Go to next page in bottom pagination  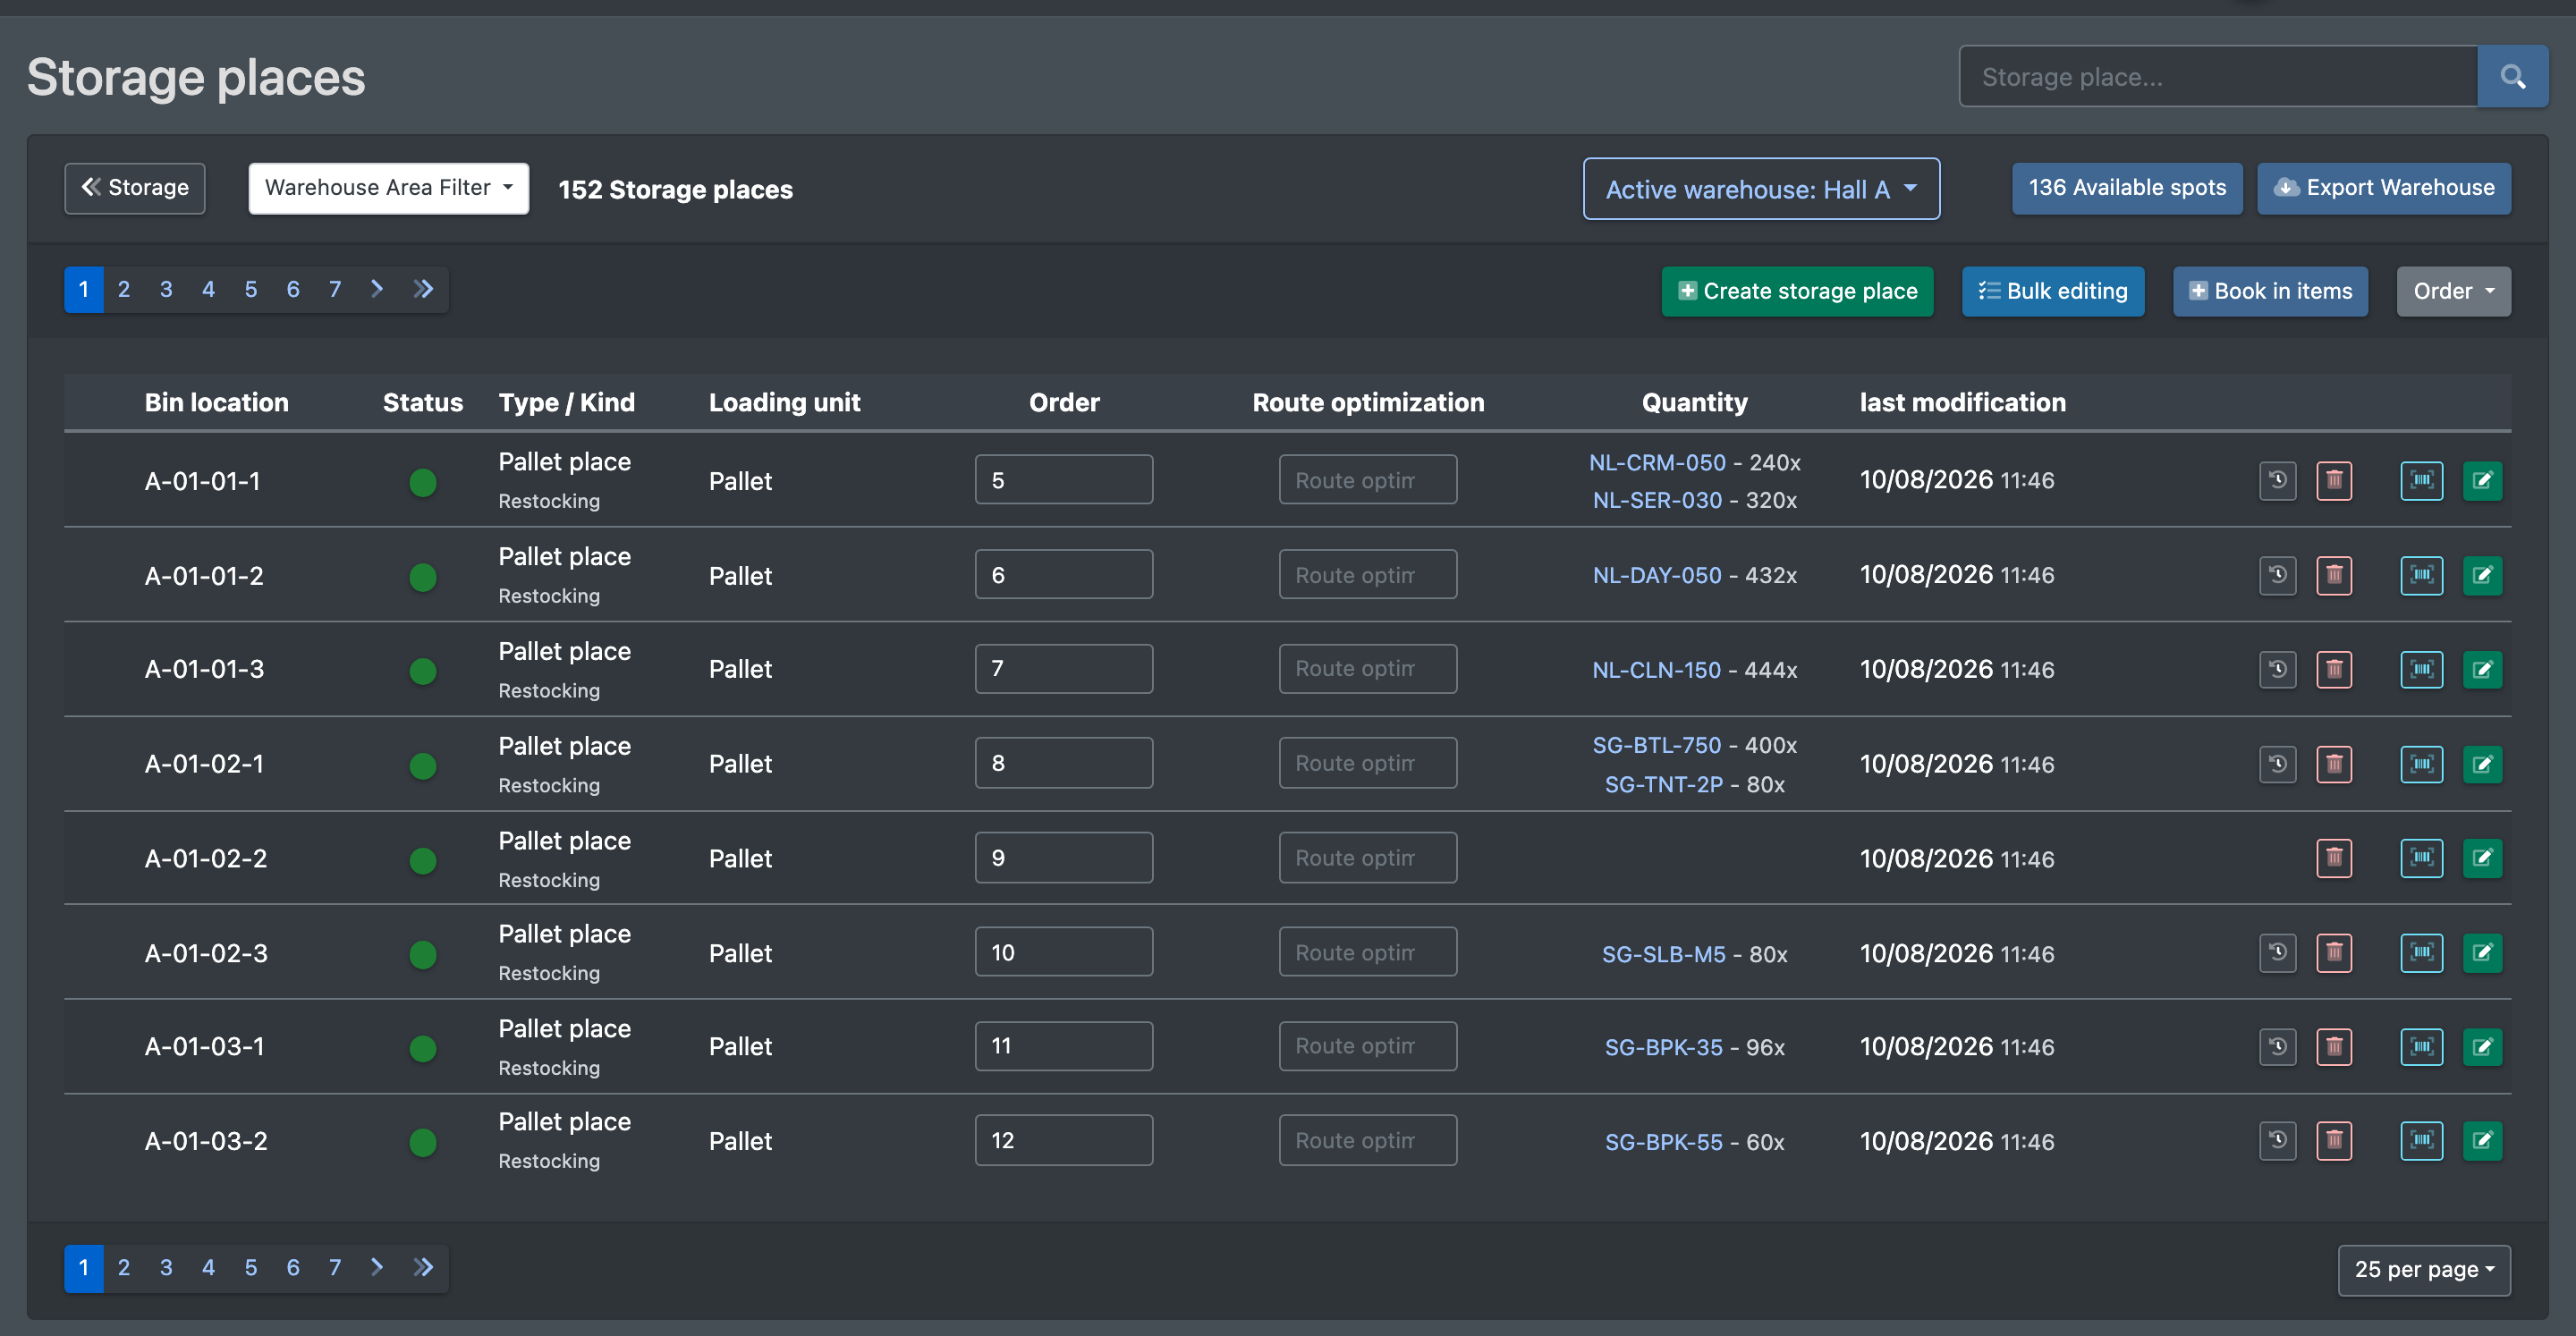[377, 1268]
